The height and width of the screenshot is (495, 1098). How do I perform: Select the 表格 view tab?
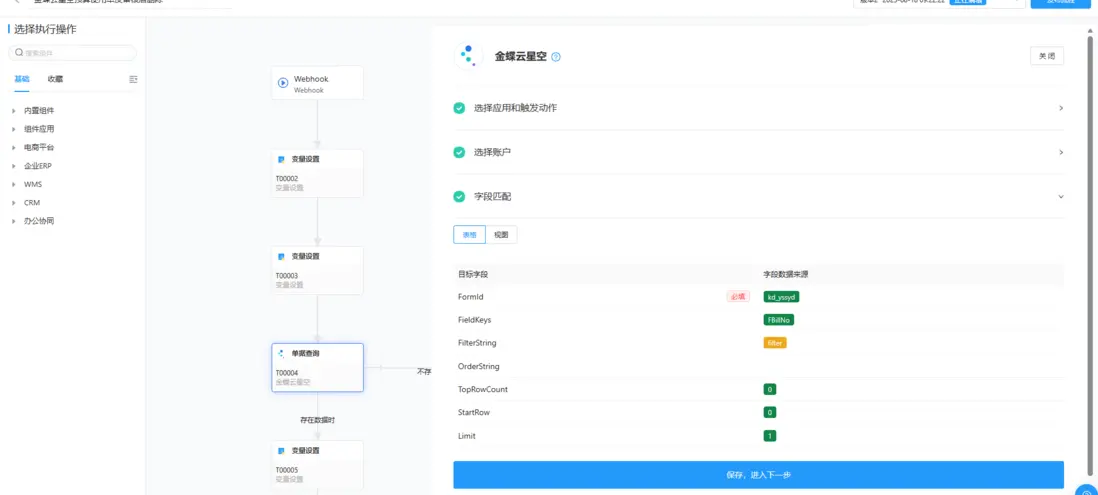pyautogui.click(x=469, y=235)
